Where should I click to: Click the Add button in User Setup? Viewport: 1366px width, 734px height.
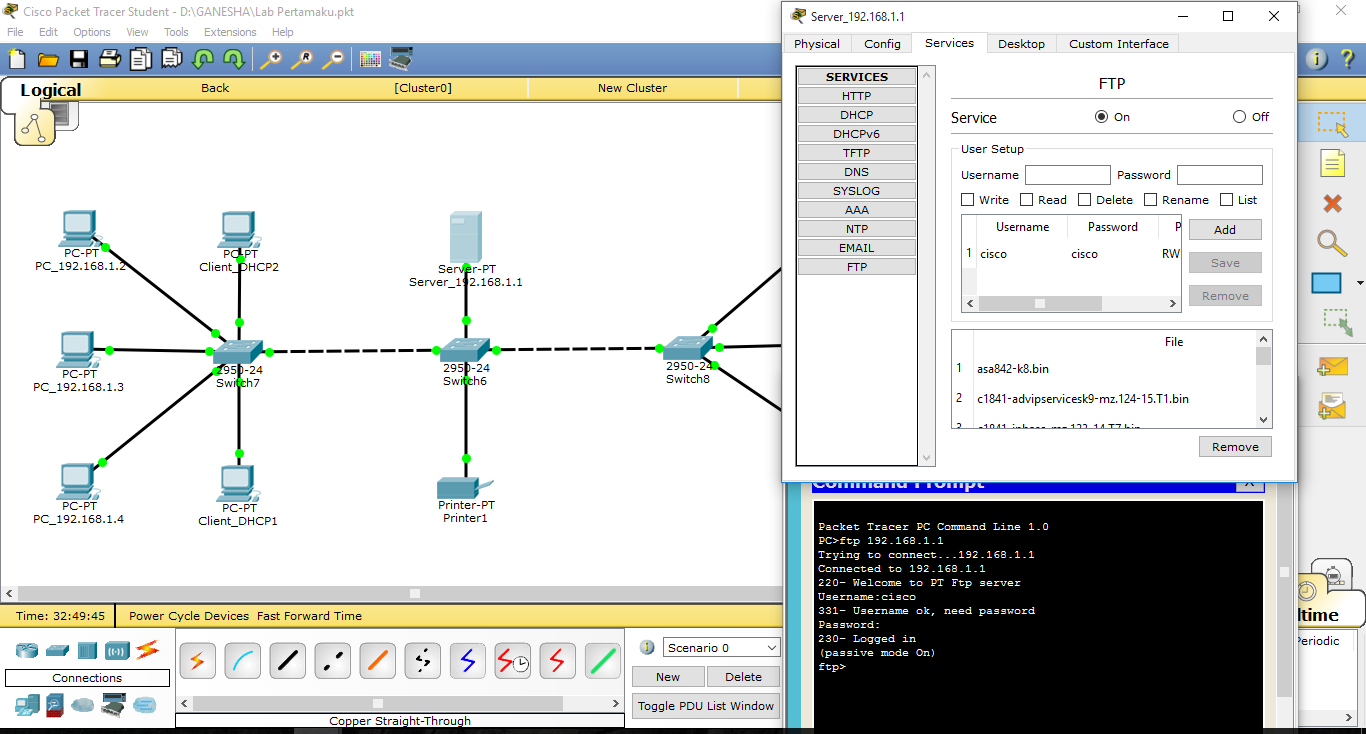click(1224, 229)
